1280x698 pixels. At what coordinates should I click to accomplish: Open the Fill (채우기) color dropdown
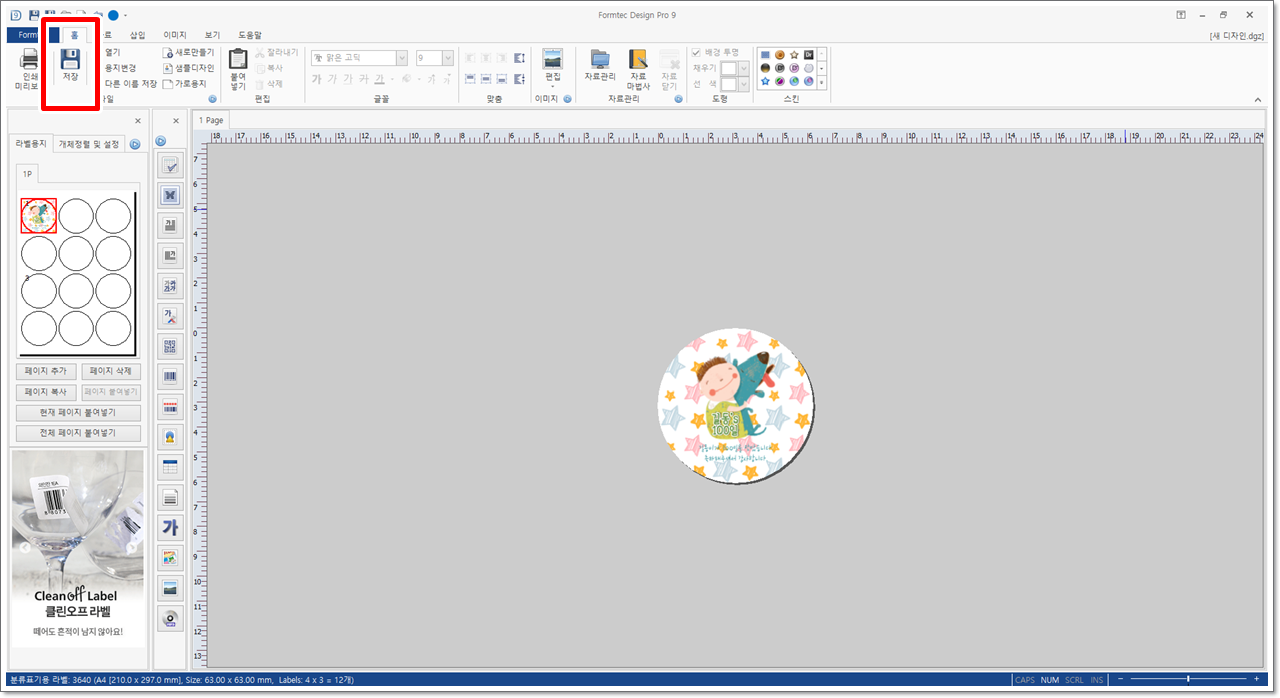pyautogui.click(x=743, y=68)
